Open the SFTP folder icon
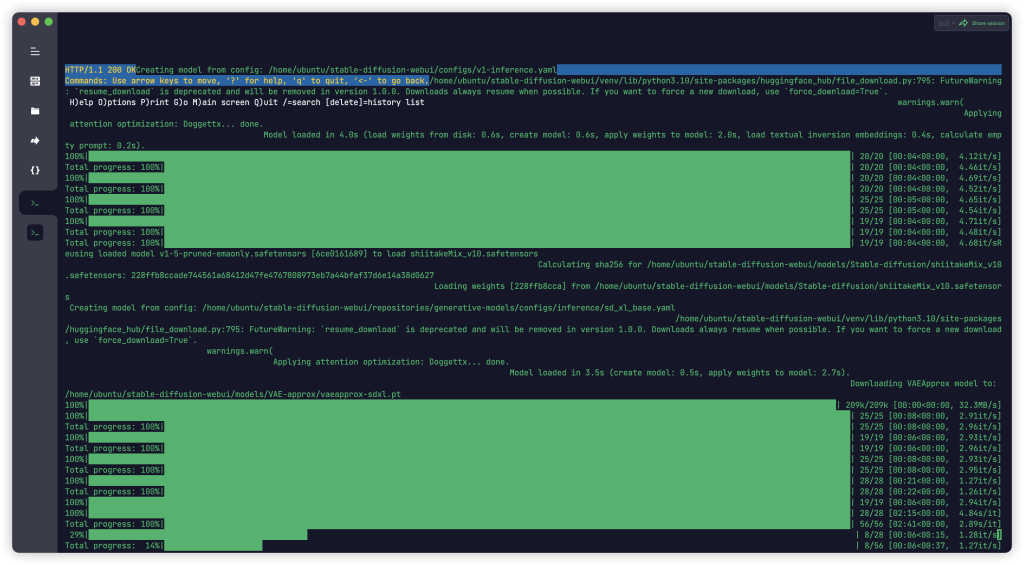Viewport: 1024px width, 565px height. click(x=35, y=111)
